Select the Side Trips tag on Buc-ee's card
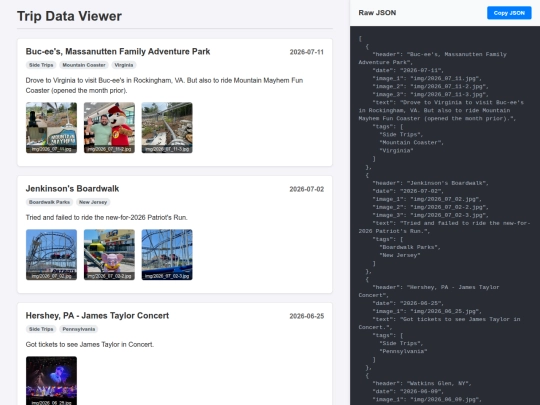540x405 pixels. tap(41, 65)
